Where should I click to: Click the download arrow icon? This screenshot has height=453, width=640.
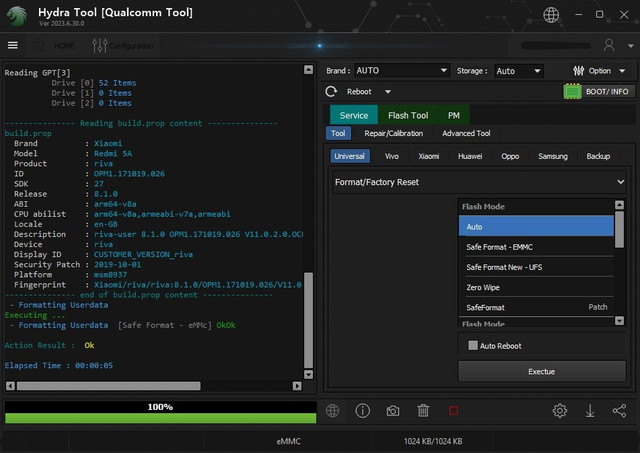590,411
